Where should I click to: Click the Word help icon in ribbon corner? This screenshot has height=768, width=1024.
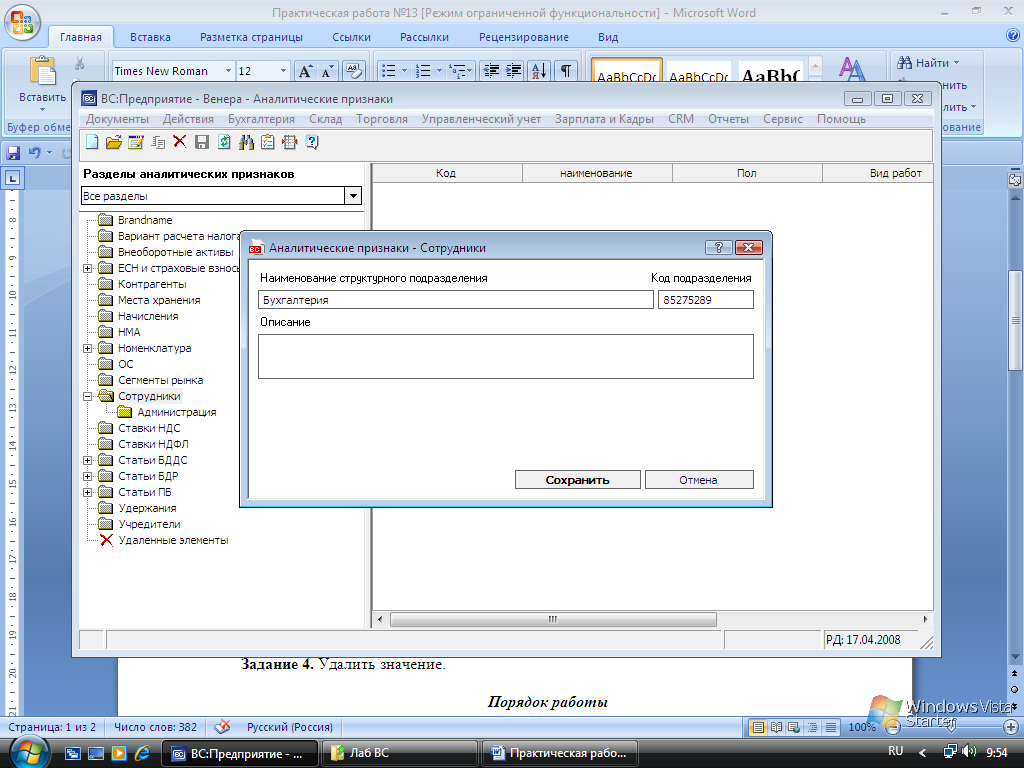click(x=1013, y=37)
